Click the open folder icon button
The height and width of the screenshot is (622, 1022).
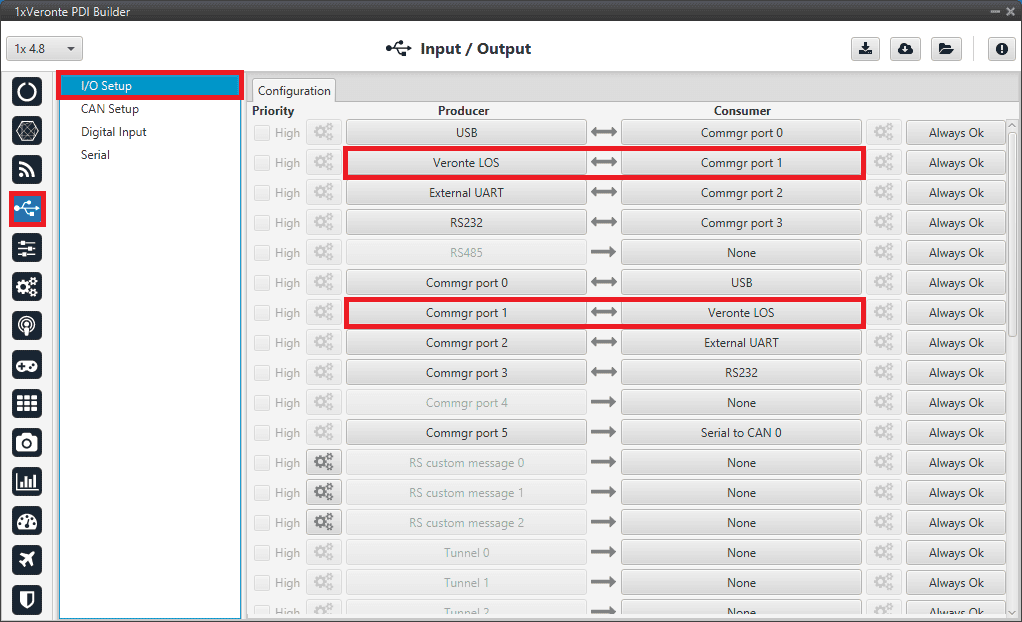tap(944, 49)
